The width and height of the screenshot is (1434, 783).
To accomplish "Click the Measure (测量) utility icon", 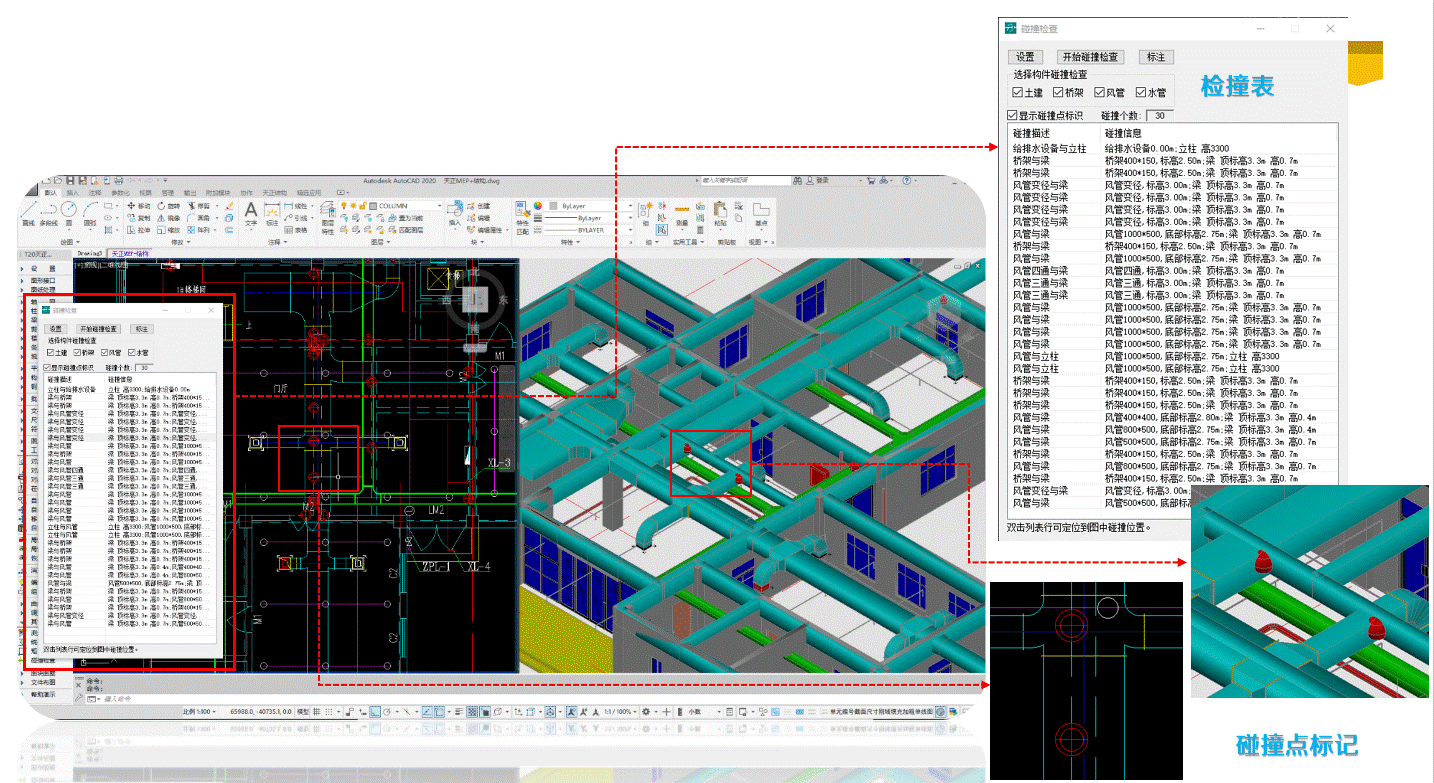I will point(682,211).
